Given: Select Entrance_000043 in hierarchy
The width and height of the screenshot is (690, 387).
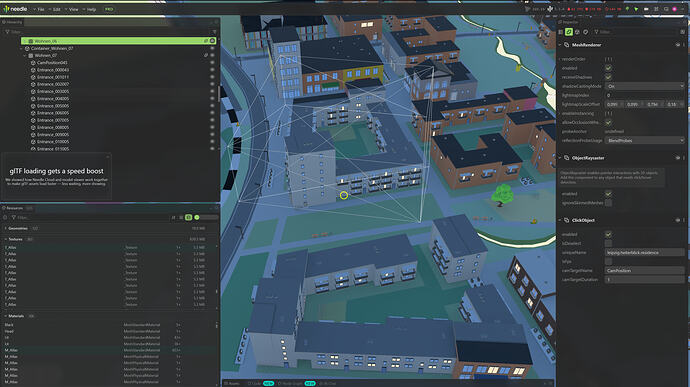Looking at the screenshot, I should (53, 70).
